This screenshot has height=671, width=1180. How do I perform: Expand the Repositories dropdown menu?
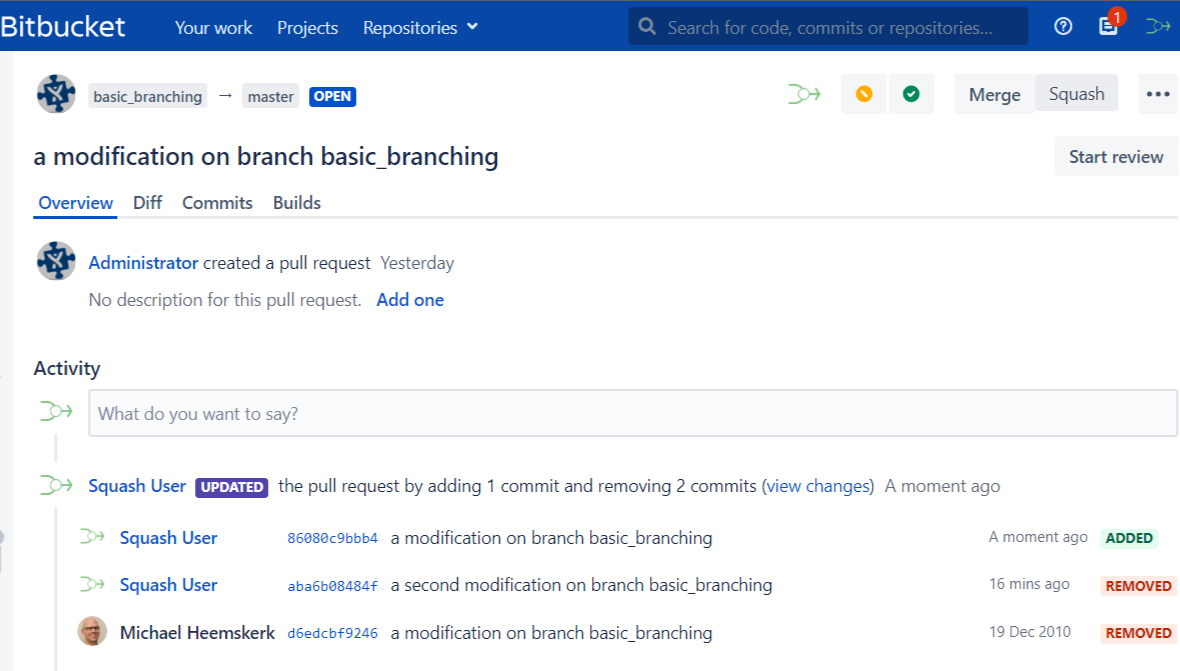click(x=420, y=28)
